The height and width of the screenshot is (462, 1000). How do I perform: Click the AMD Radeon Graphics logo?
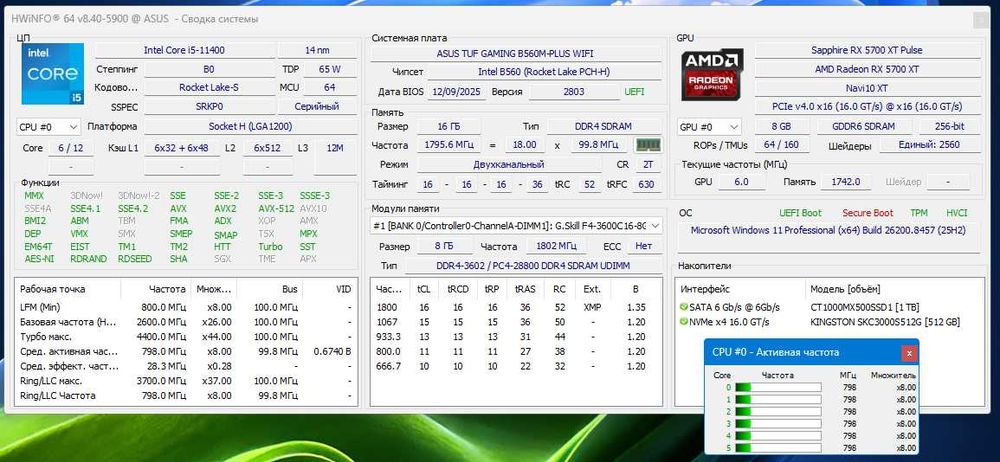[x=712, y=75]
